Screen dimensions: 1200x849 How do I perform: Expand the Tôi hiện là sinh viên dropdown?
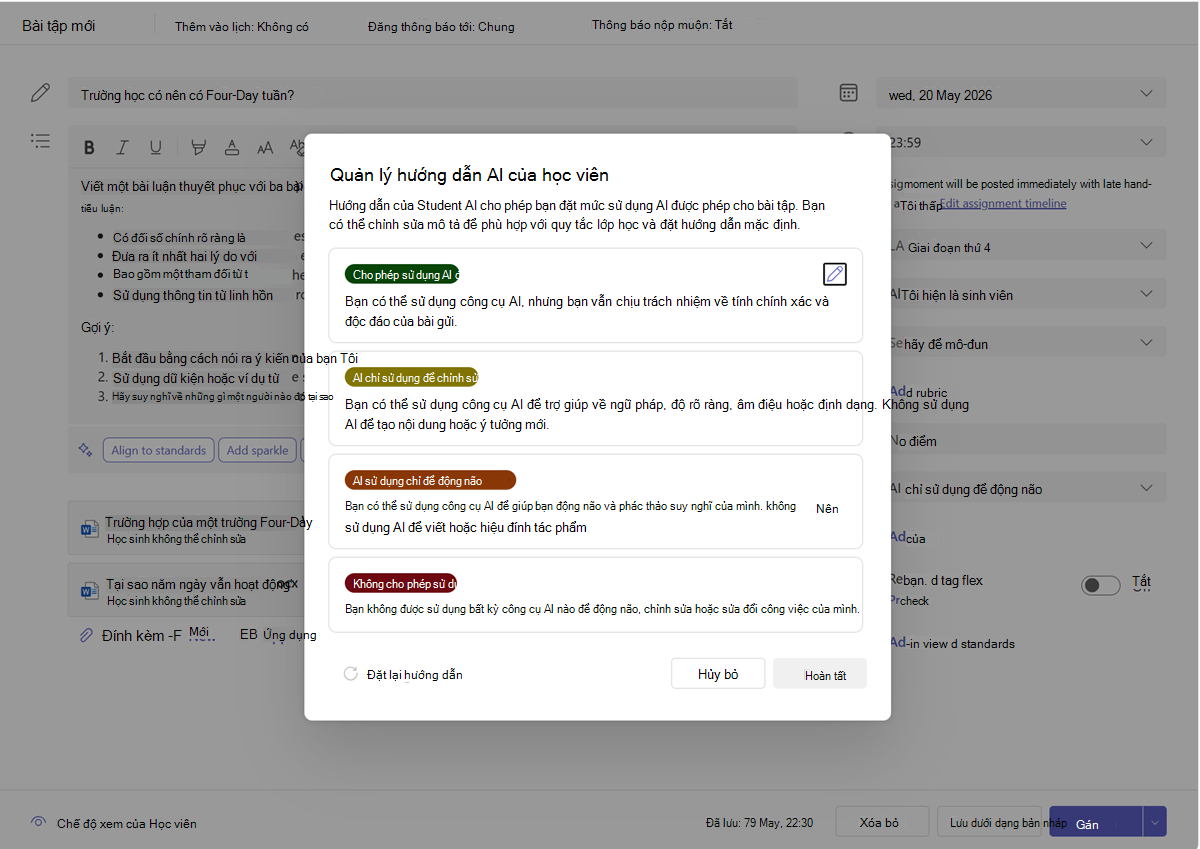tap(1021, 294)
